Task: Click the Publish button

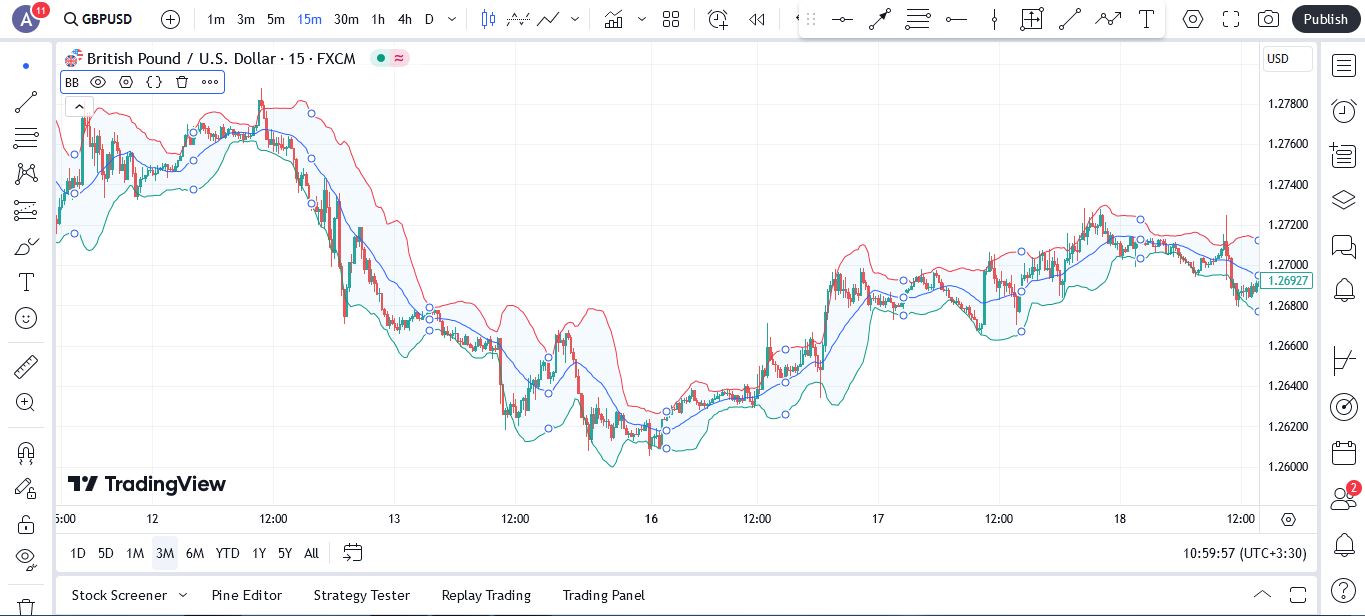Action: coord(1326,19)
